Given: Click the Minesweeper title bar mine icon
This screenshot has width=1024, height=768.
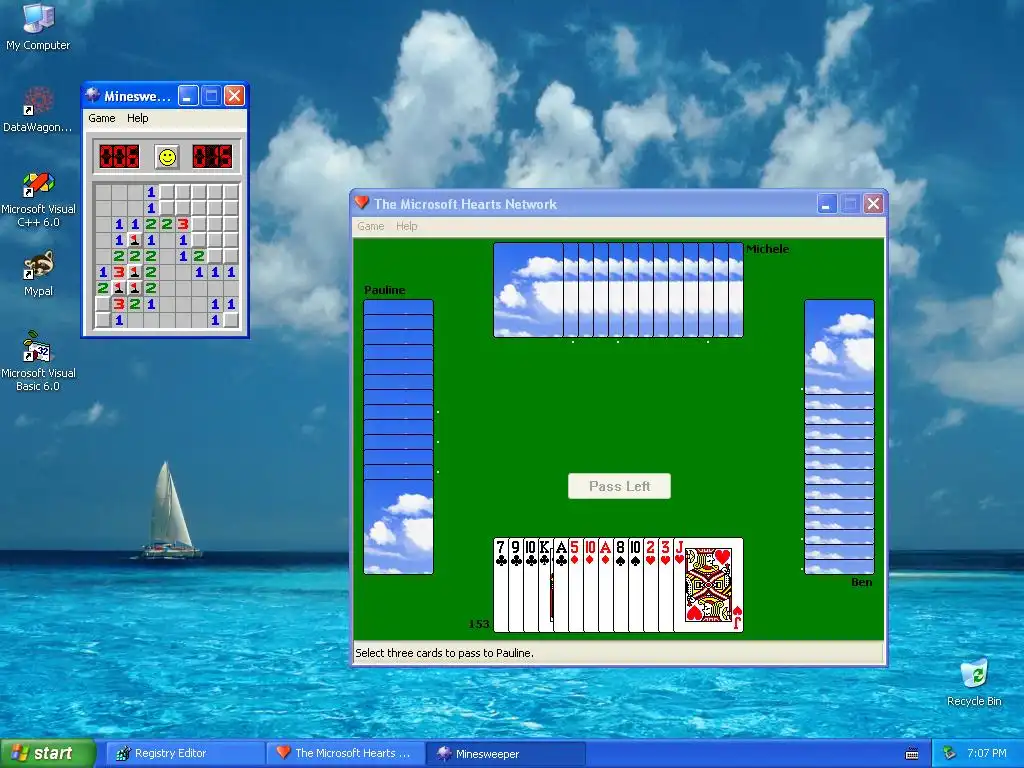Looking at the screenshot, I should tap(93, 95).
